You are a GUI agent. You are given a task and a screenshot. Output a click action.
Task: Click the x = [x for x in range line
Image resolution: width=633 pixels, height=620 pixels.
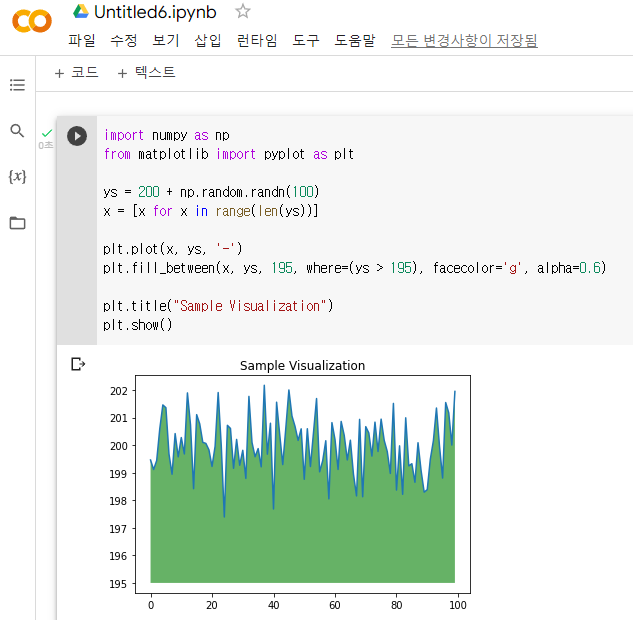(211, 211)
